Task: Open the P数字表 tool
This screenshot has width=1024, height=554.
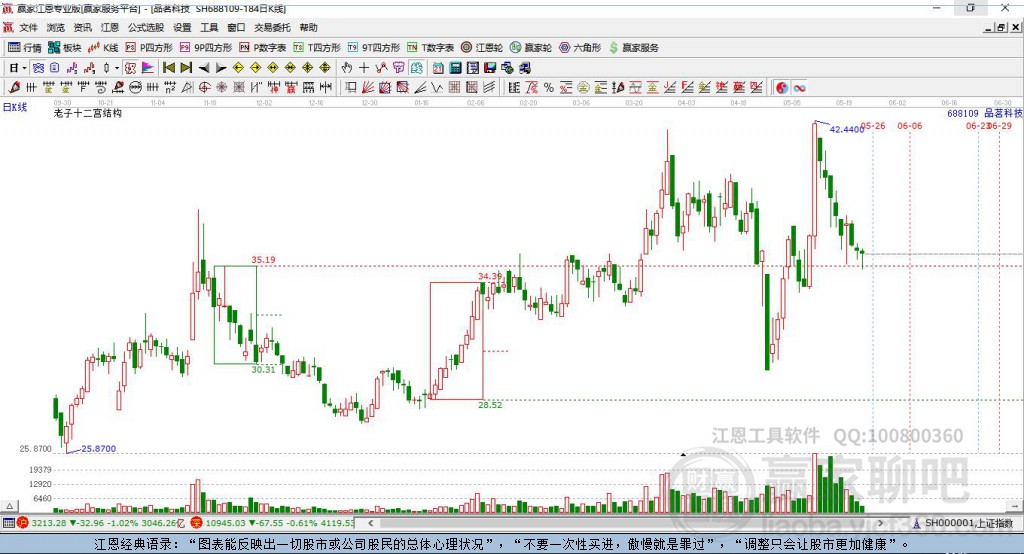Action: (263, 48)
